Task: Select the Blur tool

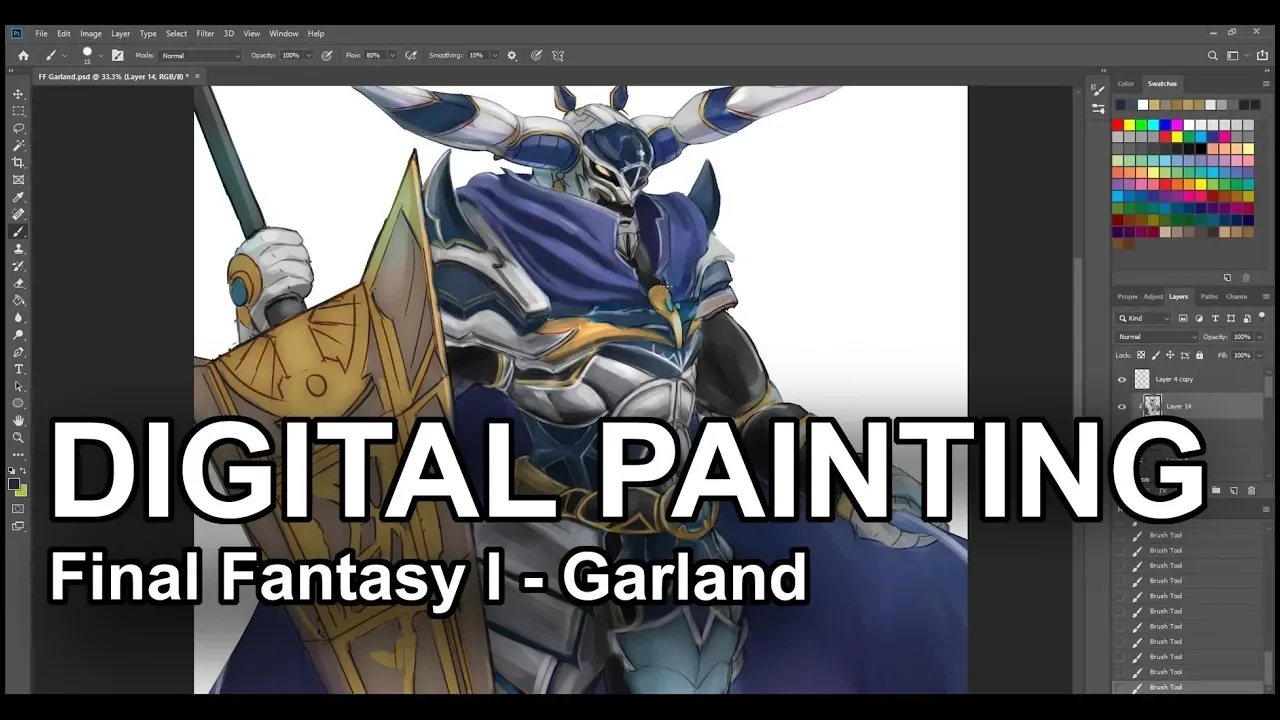Action: pyautogui.click(x=18, y=317)
